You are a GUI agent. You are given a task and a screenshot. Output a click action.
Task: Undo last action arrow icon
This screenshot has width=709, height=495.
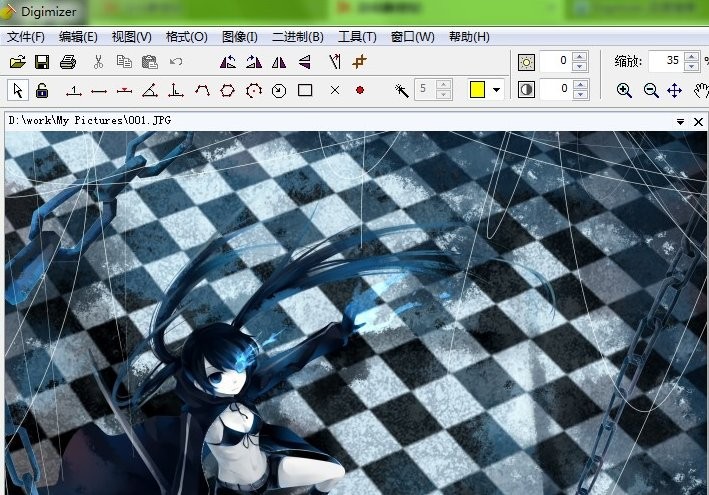click(x=176, y=61)
